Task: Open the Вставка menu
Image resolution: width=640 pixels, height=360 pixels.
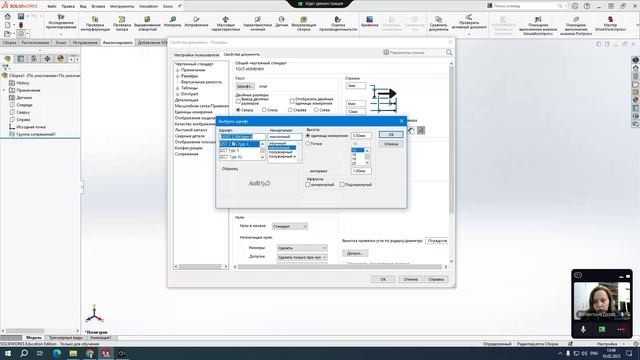Action: 98,6
